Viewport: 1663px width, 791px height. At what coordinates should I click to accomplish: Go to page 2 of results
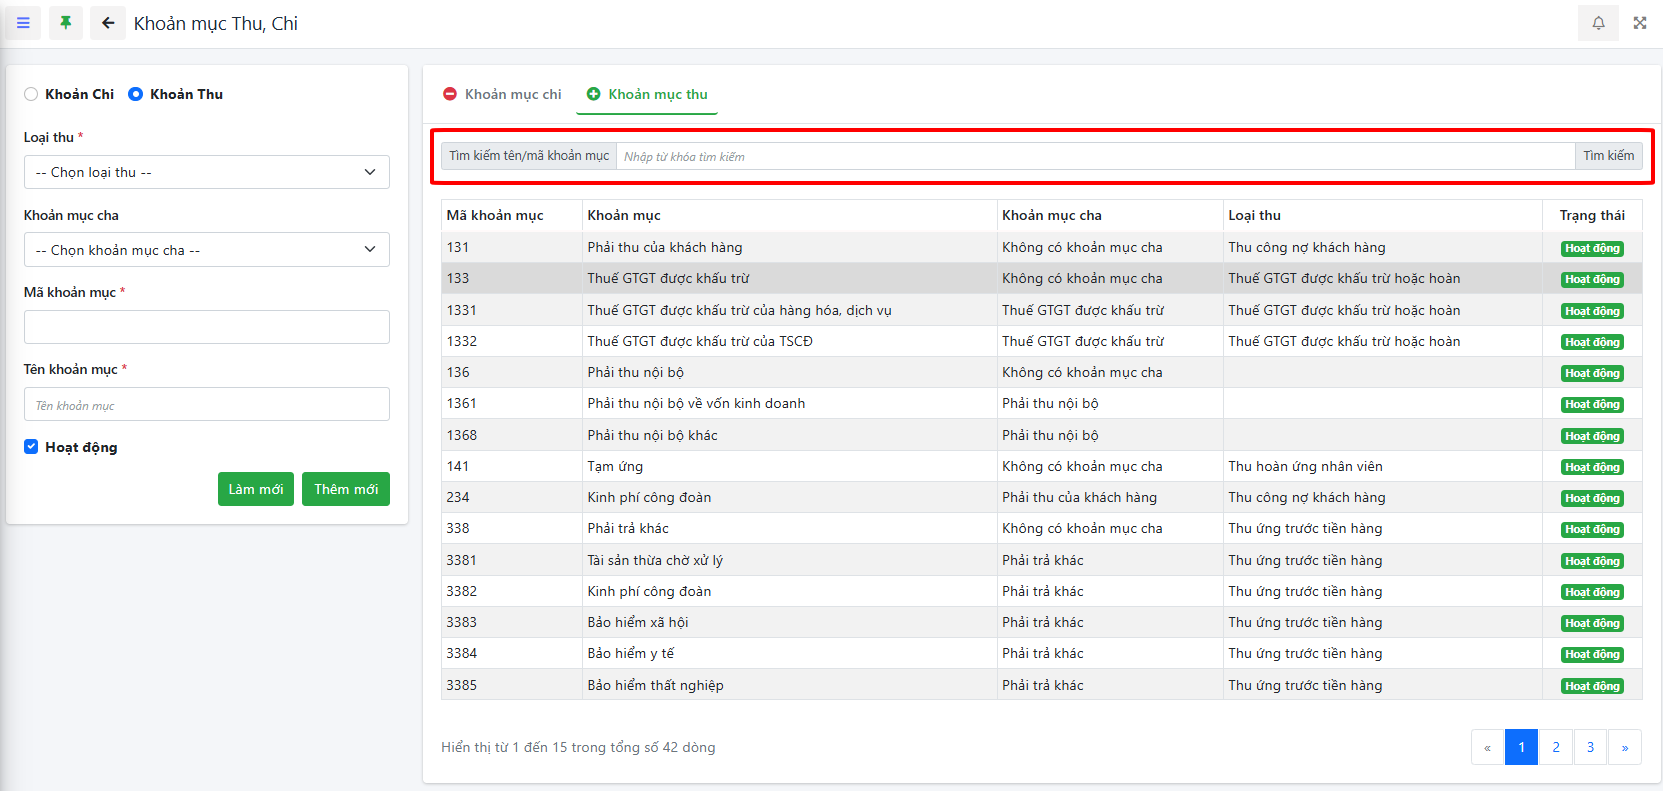(1555, 747)
